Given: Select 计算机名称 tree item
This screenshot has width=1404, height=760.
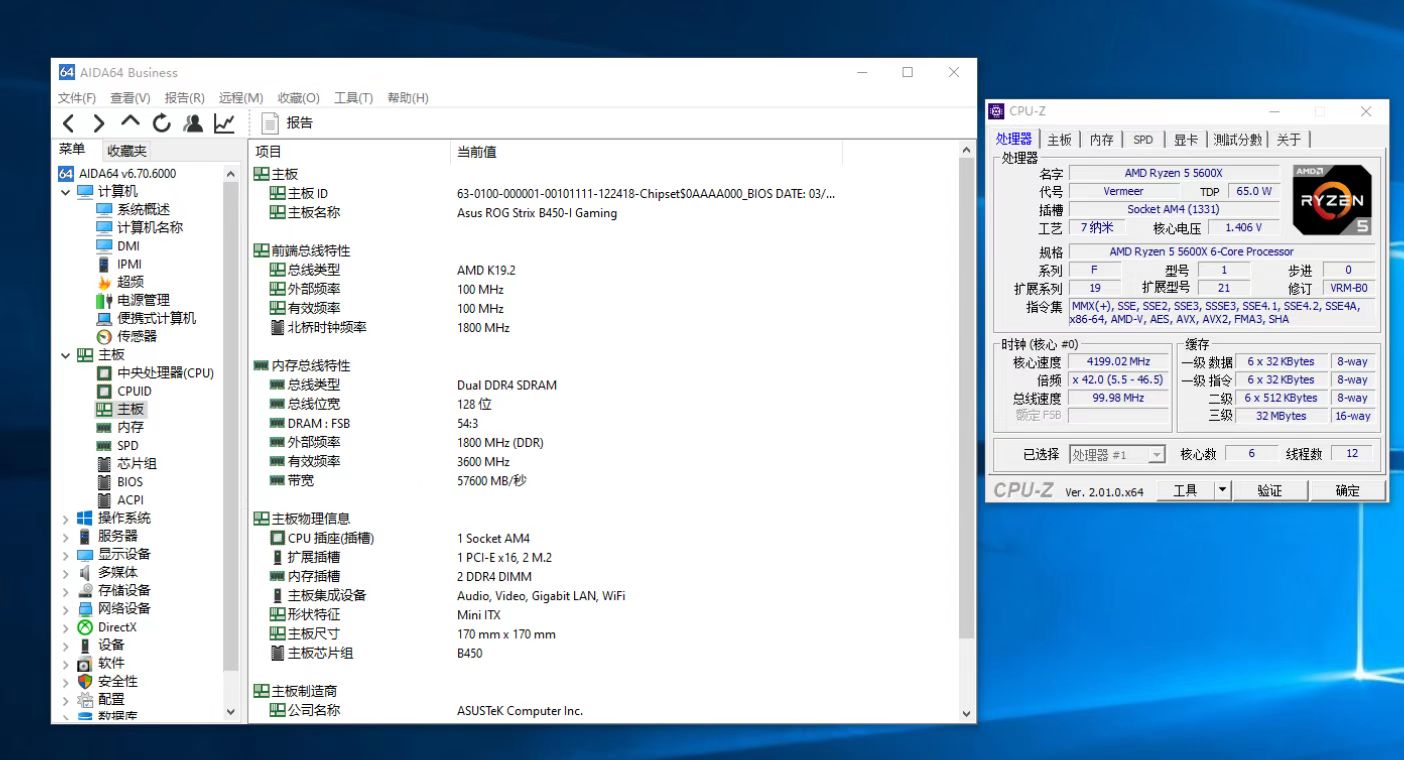Looking at the screenshot, I should 150,227.
